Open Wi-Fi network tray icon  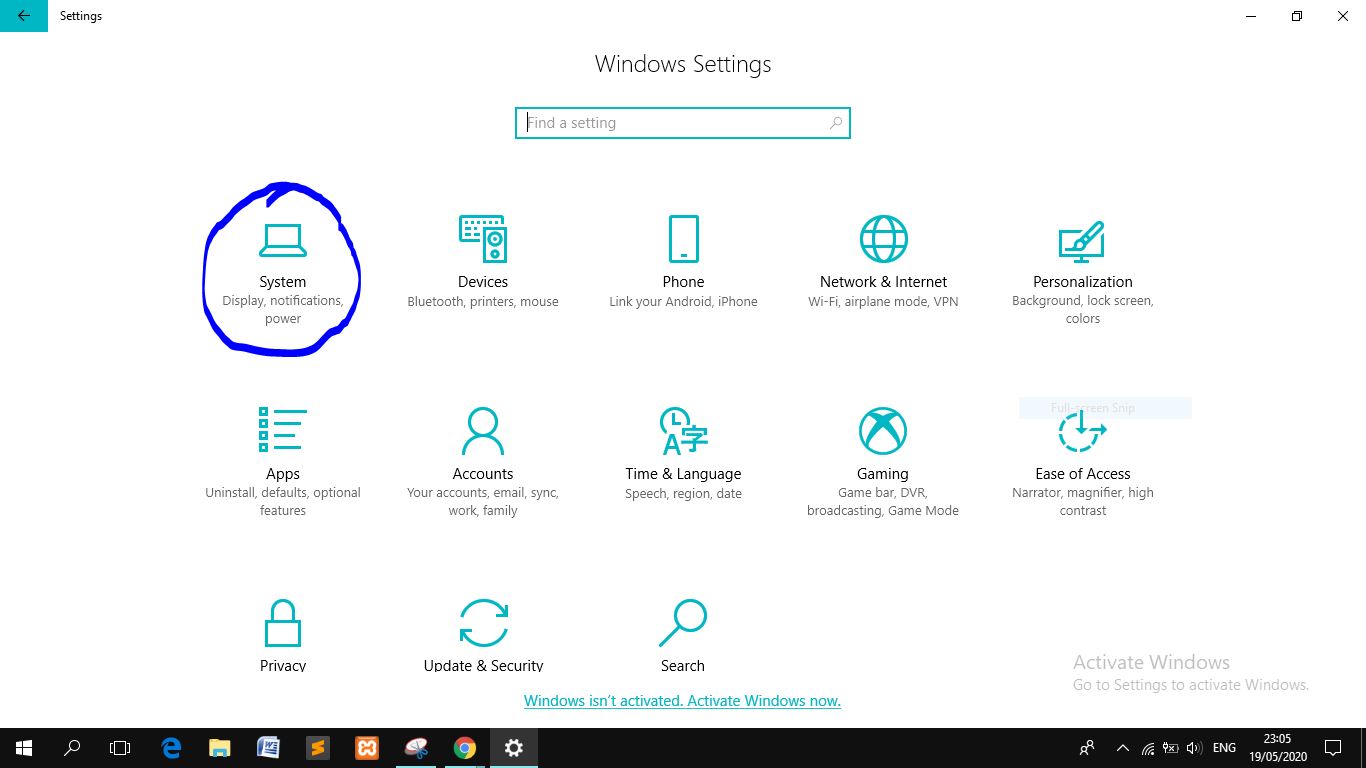(x=1148, y=747)
